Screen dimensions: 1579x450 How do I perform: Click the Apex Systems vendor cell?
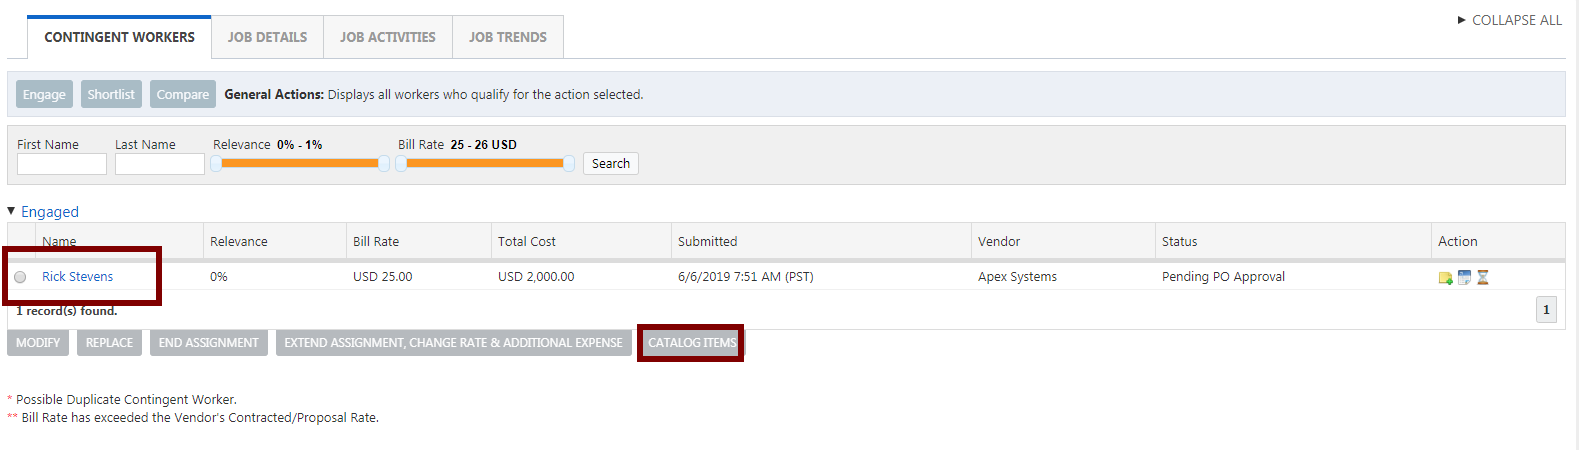pos(1017,277)
